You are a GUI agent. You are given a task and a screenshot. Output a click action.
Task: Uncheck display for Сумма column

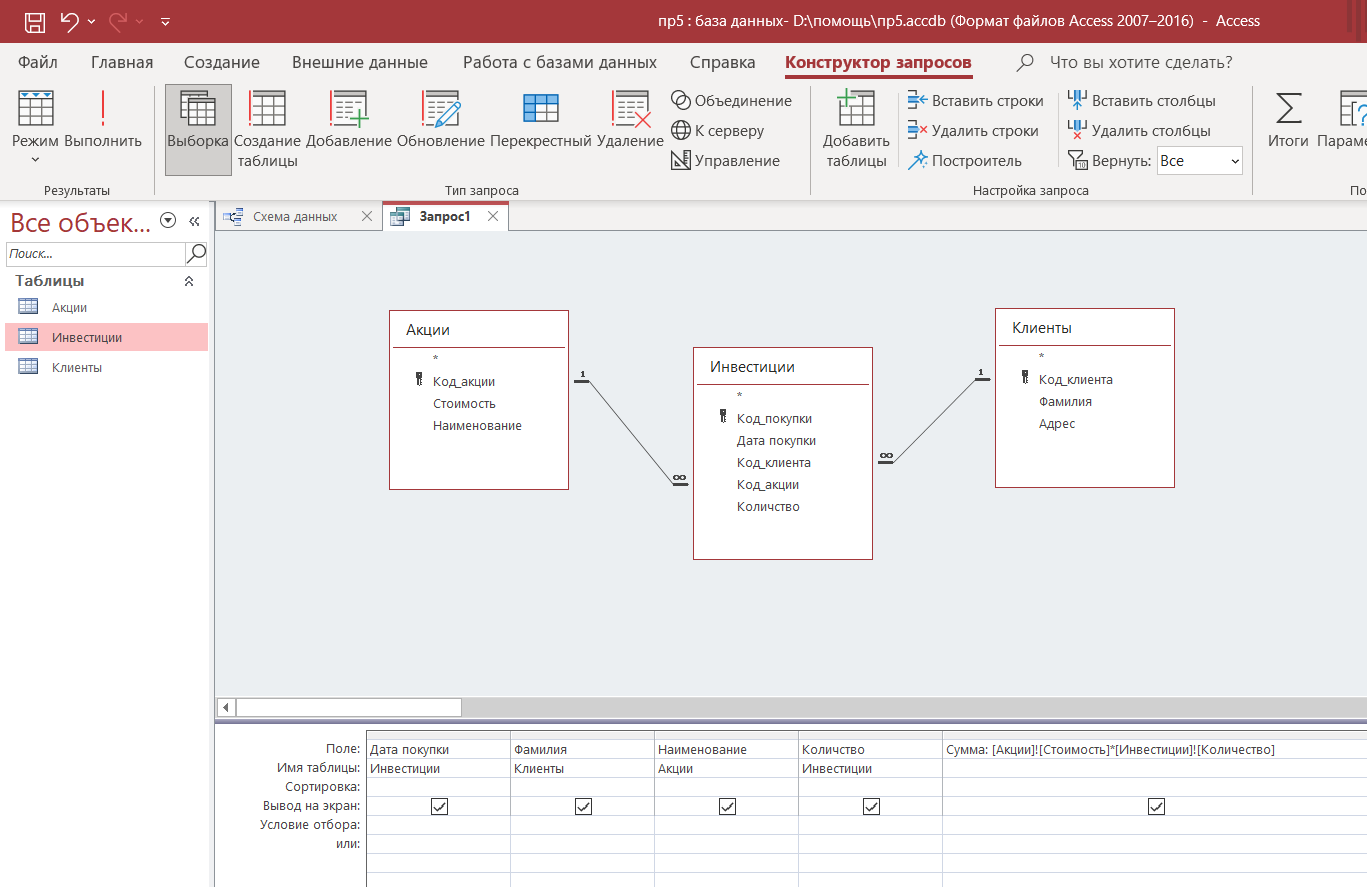coord(1157,806)
